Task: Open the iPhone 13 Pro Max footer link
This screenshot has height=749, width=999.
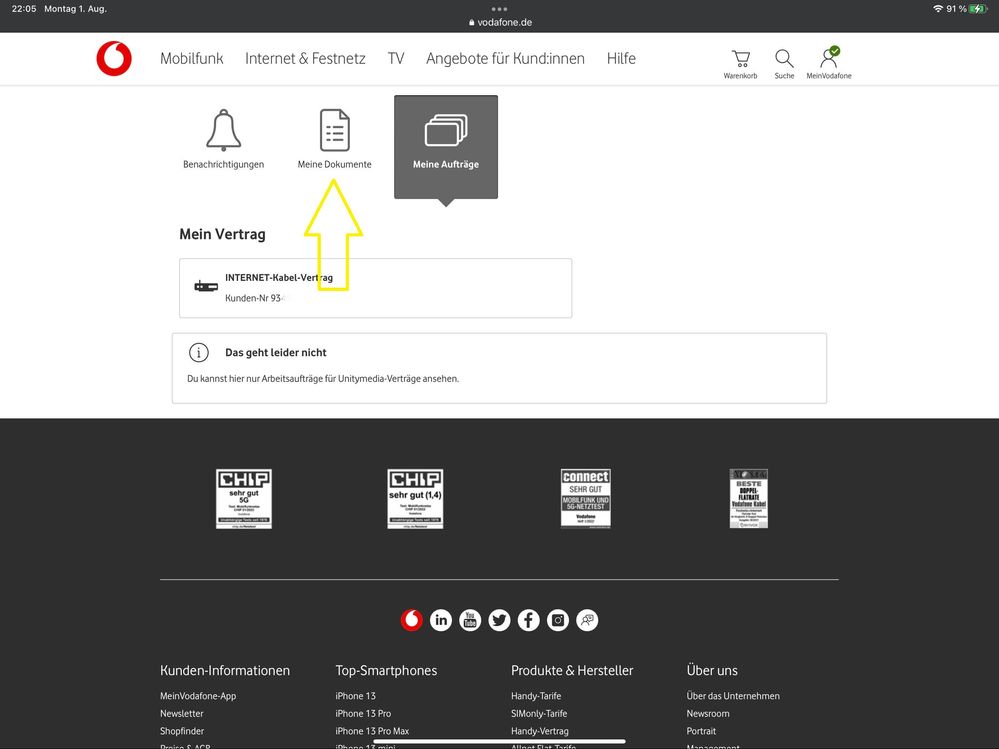Action: 372,731
